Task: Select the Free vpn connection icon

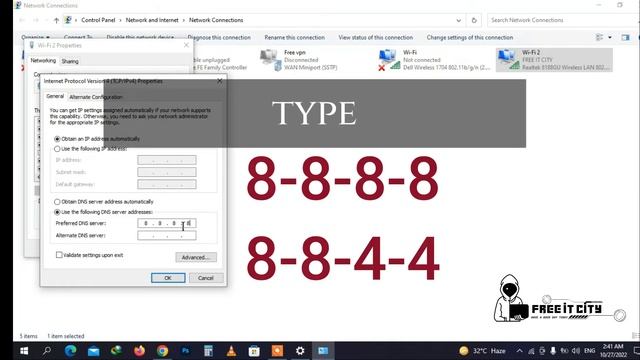Action: (x=270, y=60)
